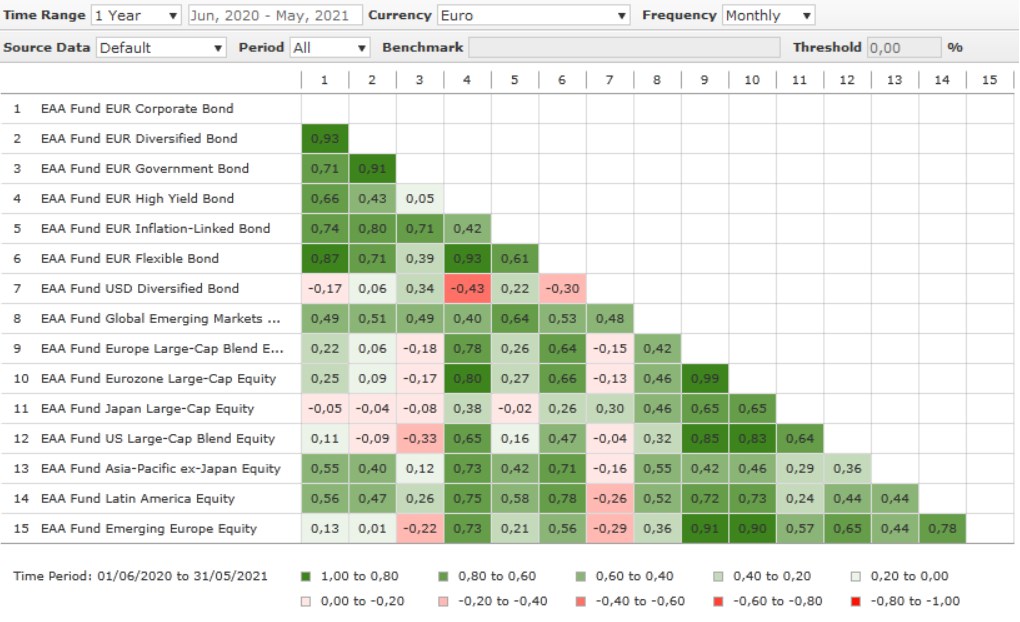
Task: Click the date range Jun 2020 - May 2021 field
Action: coord(274,15)
